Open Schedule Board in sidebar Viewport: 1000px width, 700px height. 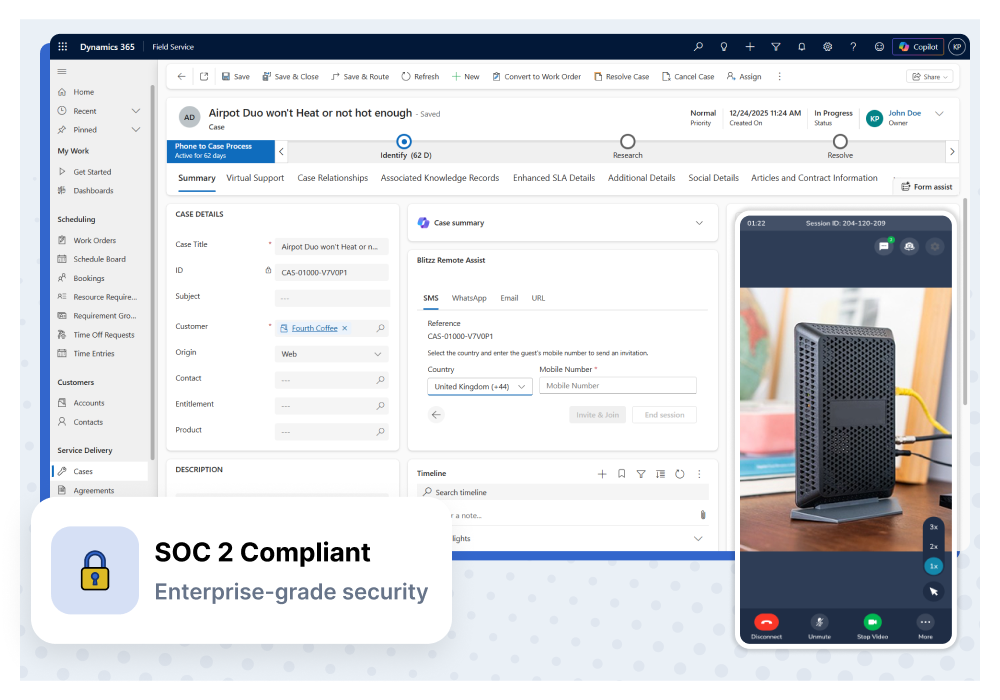click(x=99, y=259)
